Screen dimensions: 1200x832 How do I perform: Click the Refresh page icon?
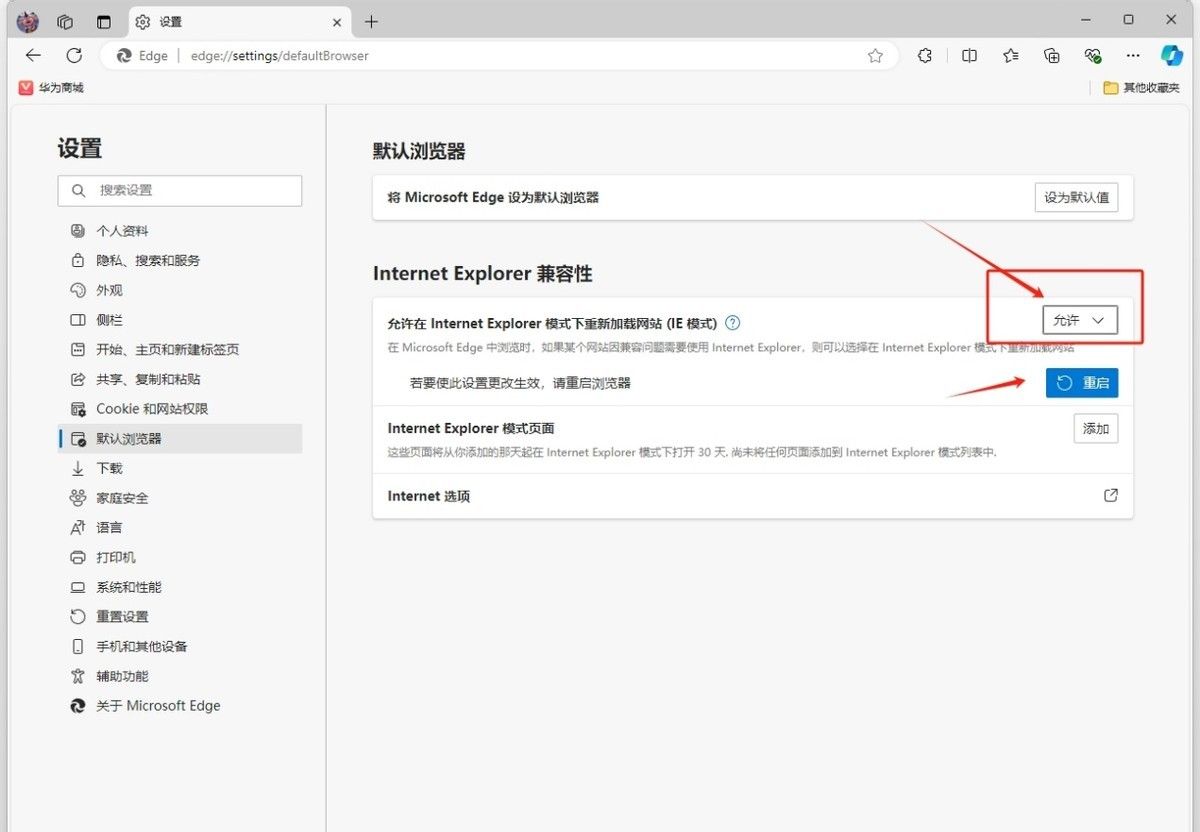point(74,56)
